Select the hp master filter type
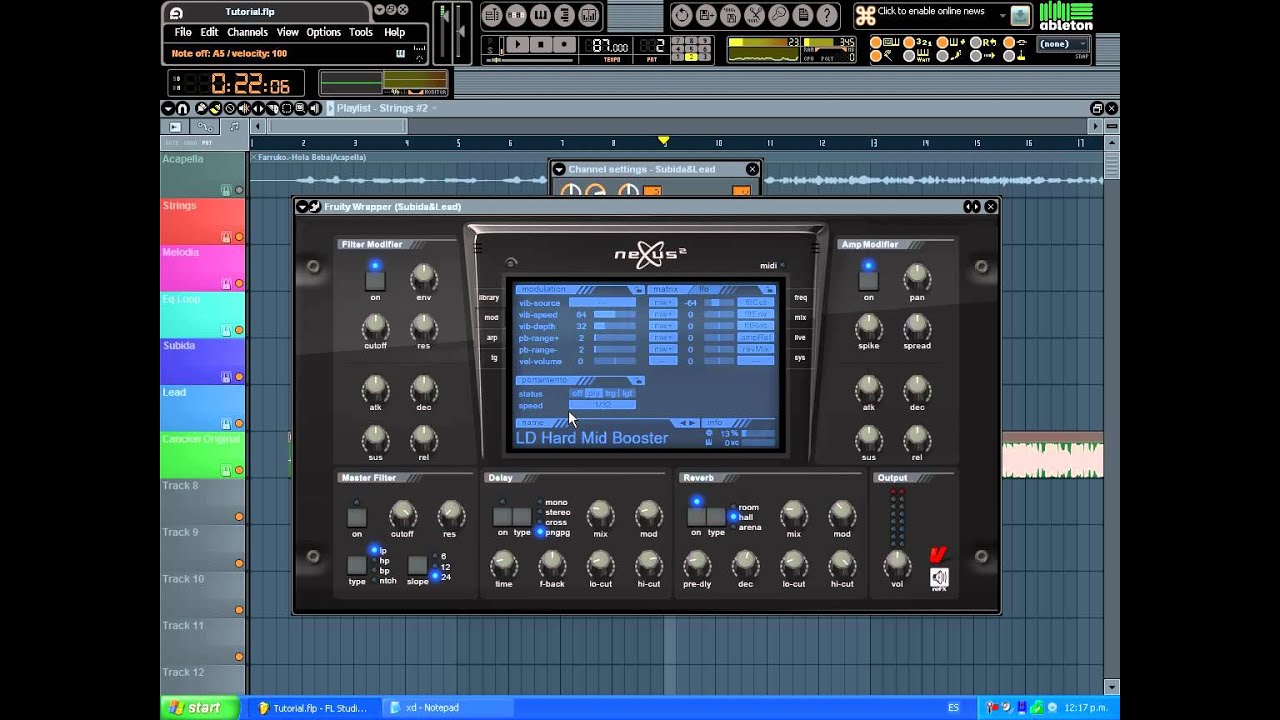 (381, 561)
